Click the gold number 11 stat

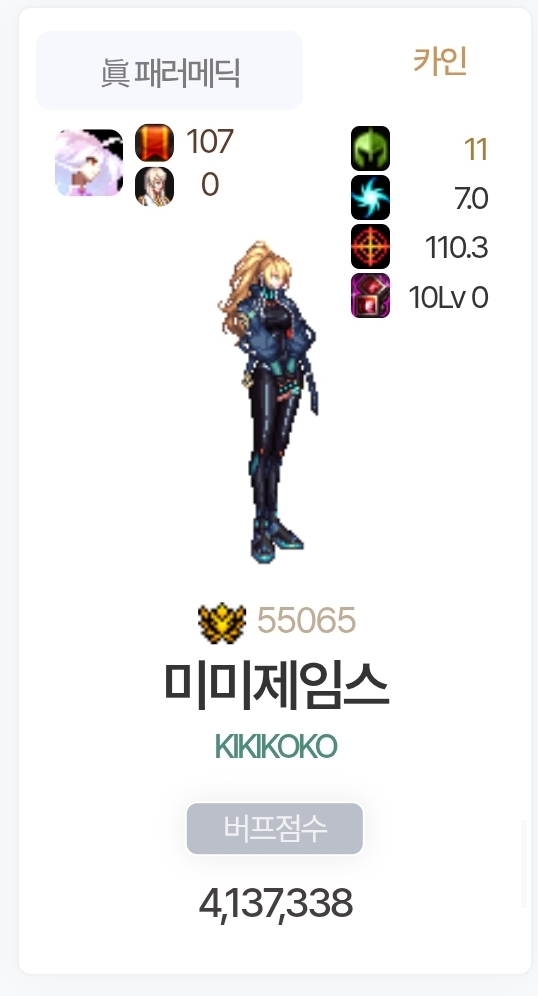476,150
